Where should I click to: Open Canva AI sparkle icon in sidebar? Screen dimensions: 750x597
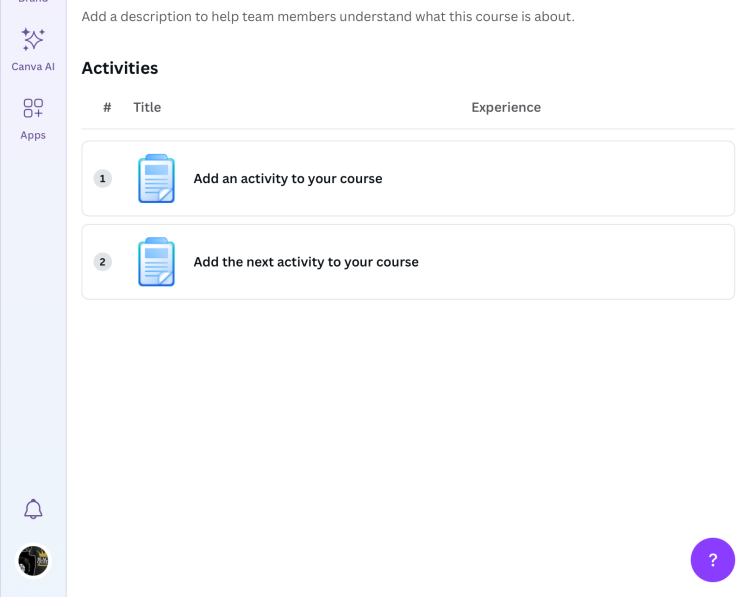click(x=33, y=40)
